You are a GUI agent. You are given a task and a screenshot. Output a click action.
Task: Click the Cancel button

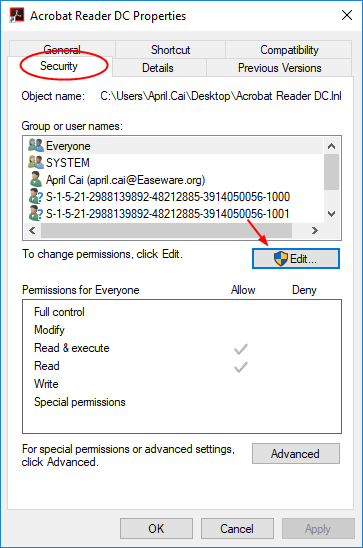point(237,528)
